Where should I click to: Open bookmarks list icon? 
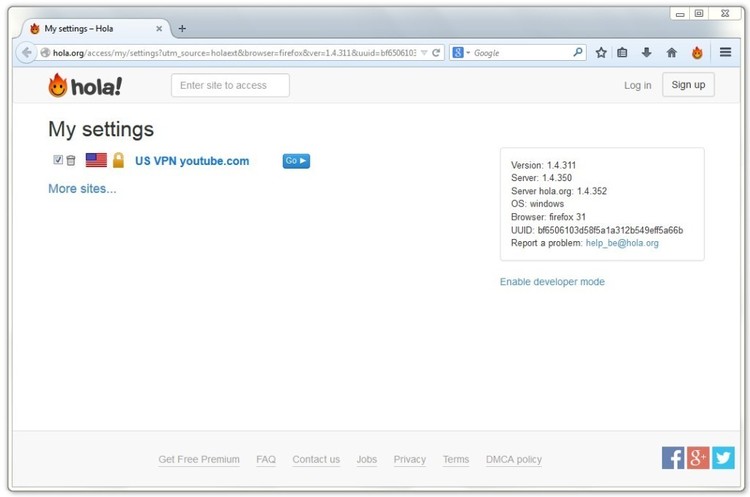tap(622, 53)
